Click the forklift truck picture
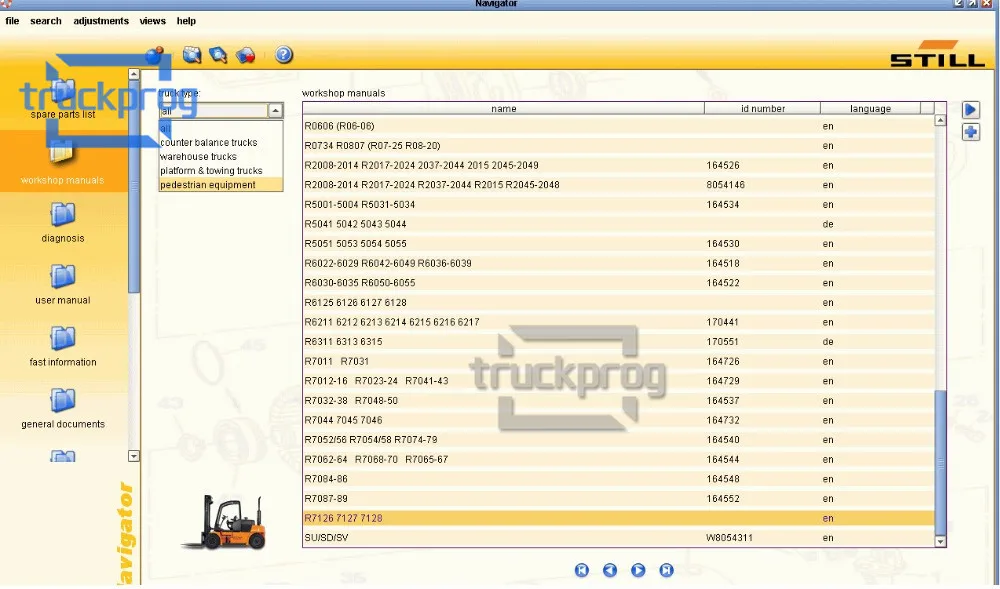 pyautogui.click(x=224, y=522)
